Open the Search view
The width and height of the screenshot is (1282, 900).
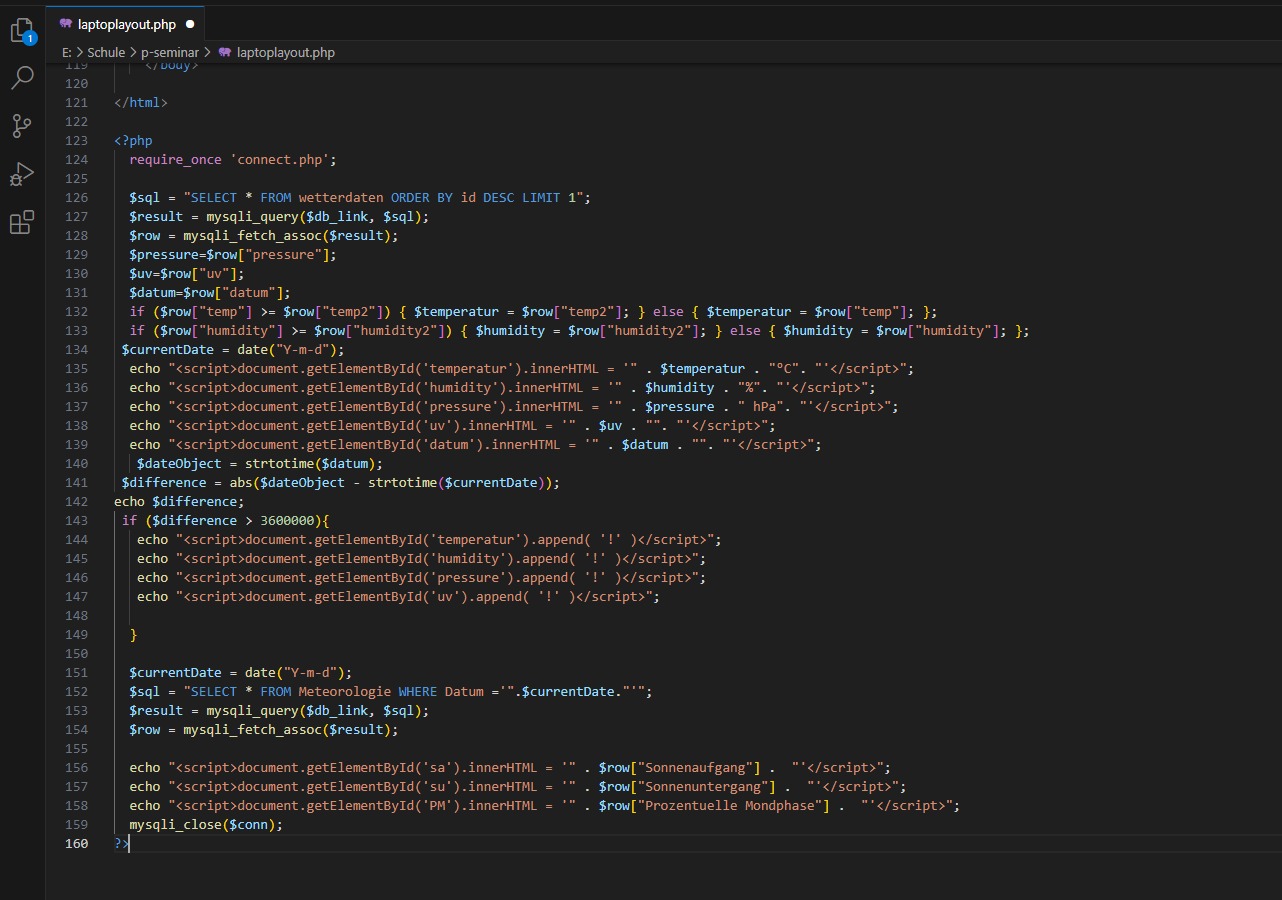(x=22, y=78)
